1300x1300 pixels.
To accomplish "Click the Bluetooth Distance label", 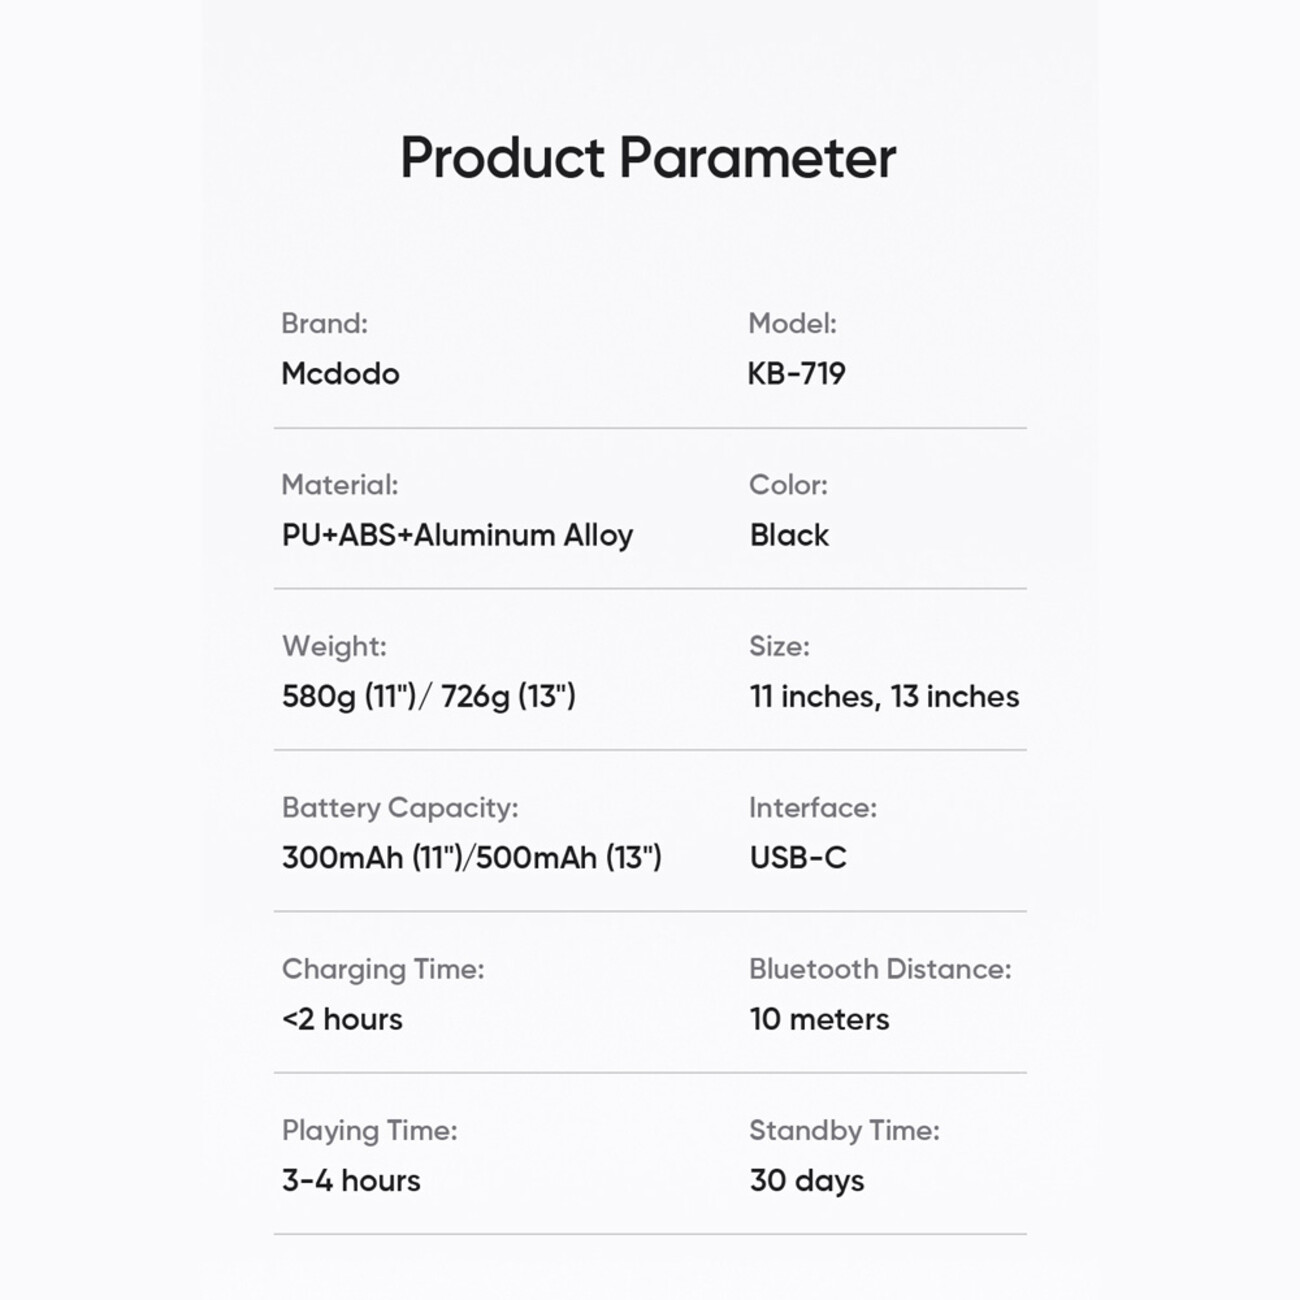I will click(x=880, y=968).
